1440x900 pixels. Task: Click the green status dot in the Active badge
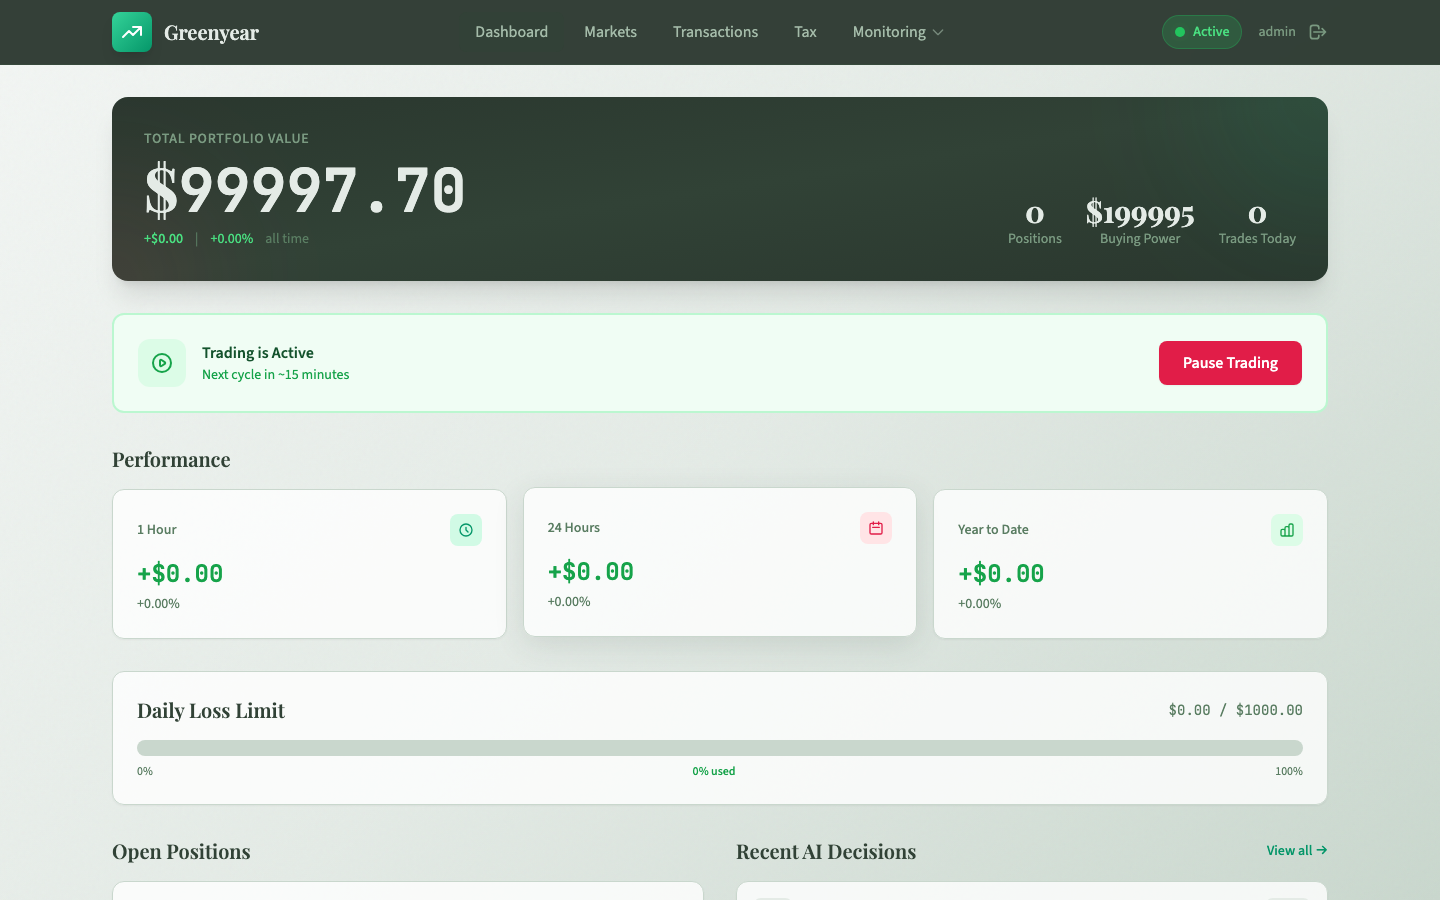coord(1180,31)
